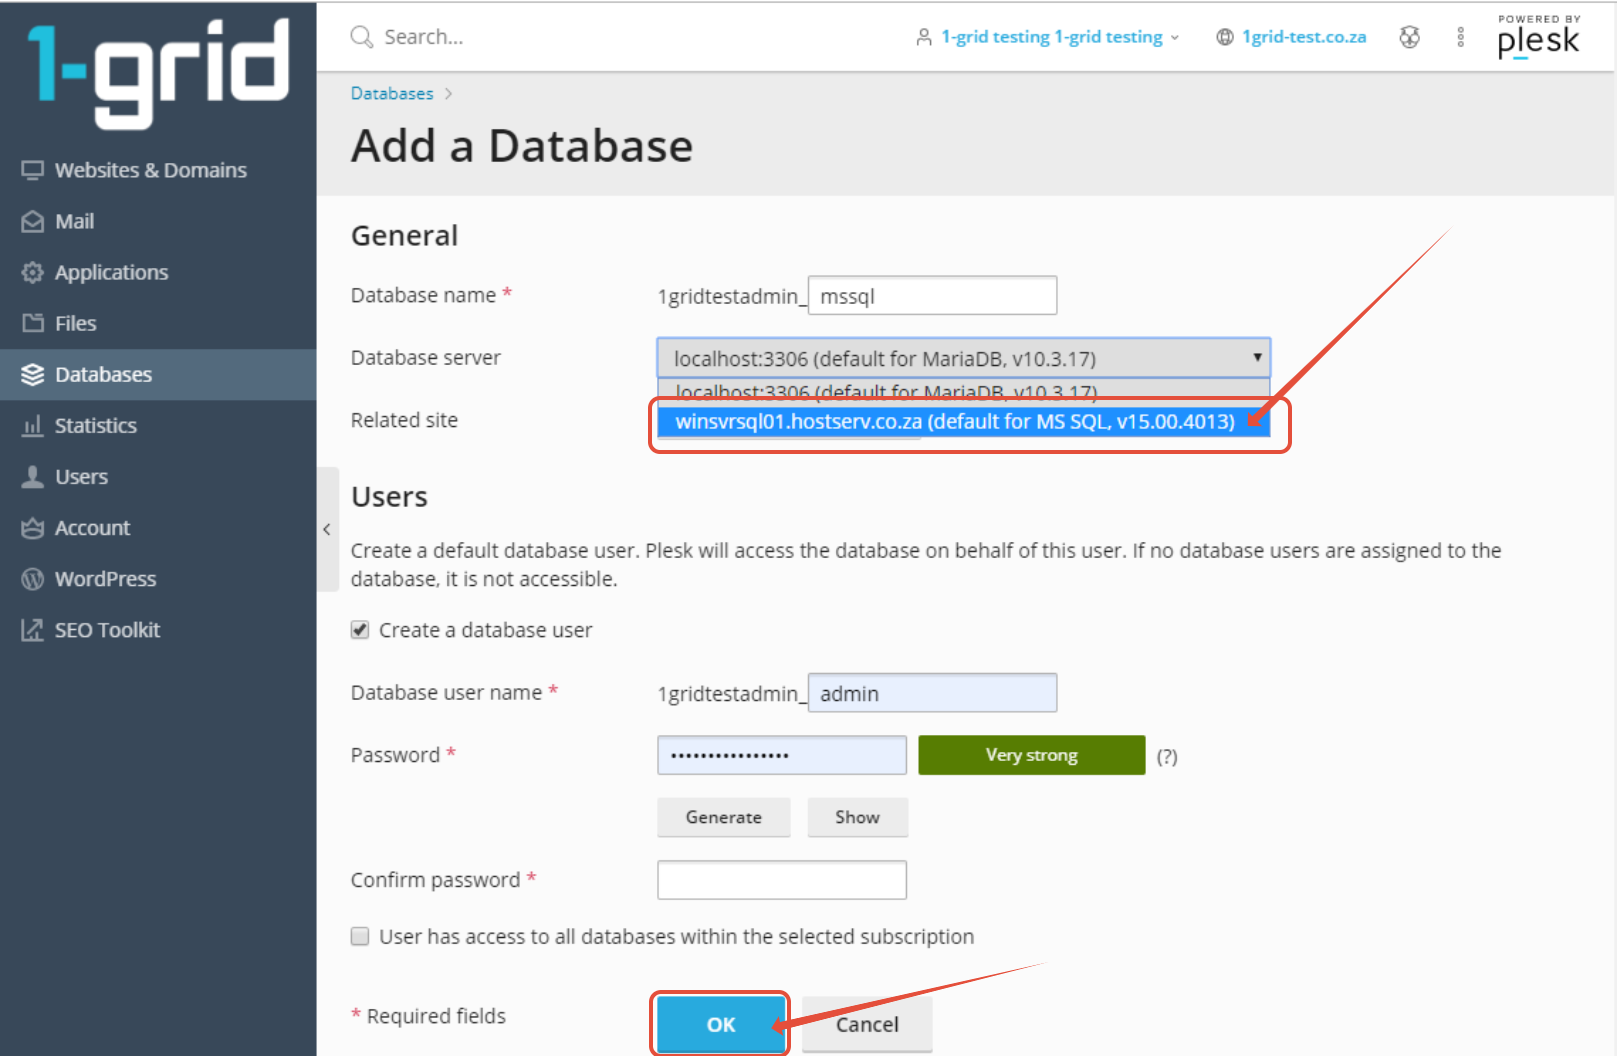Follow the Databases breadcrumb link
This screenshot has width=1617, height=1056.
tap(392, 93)
